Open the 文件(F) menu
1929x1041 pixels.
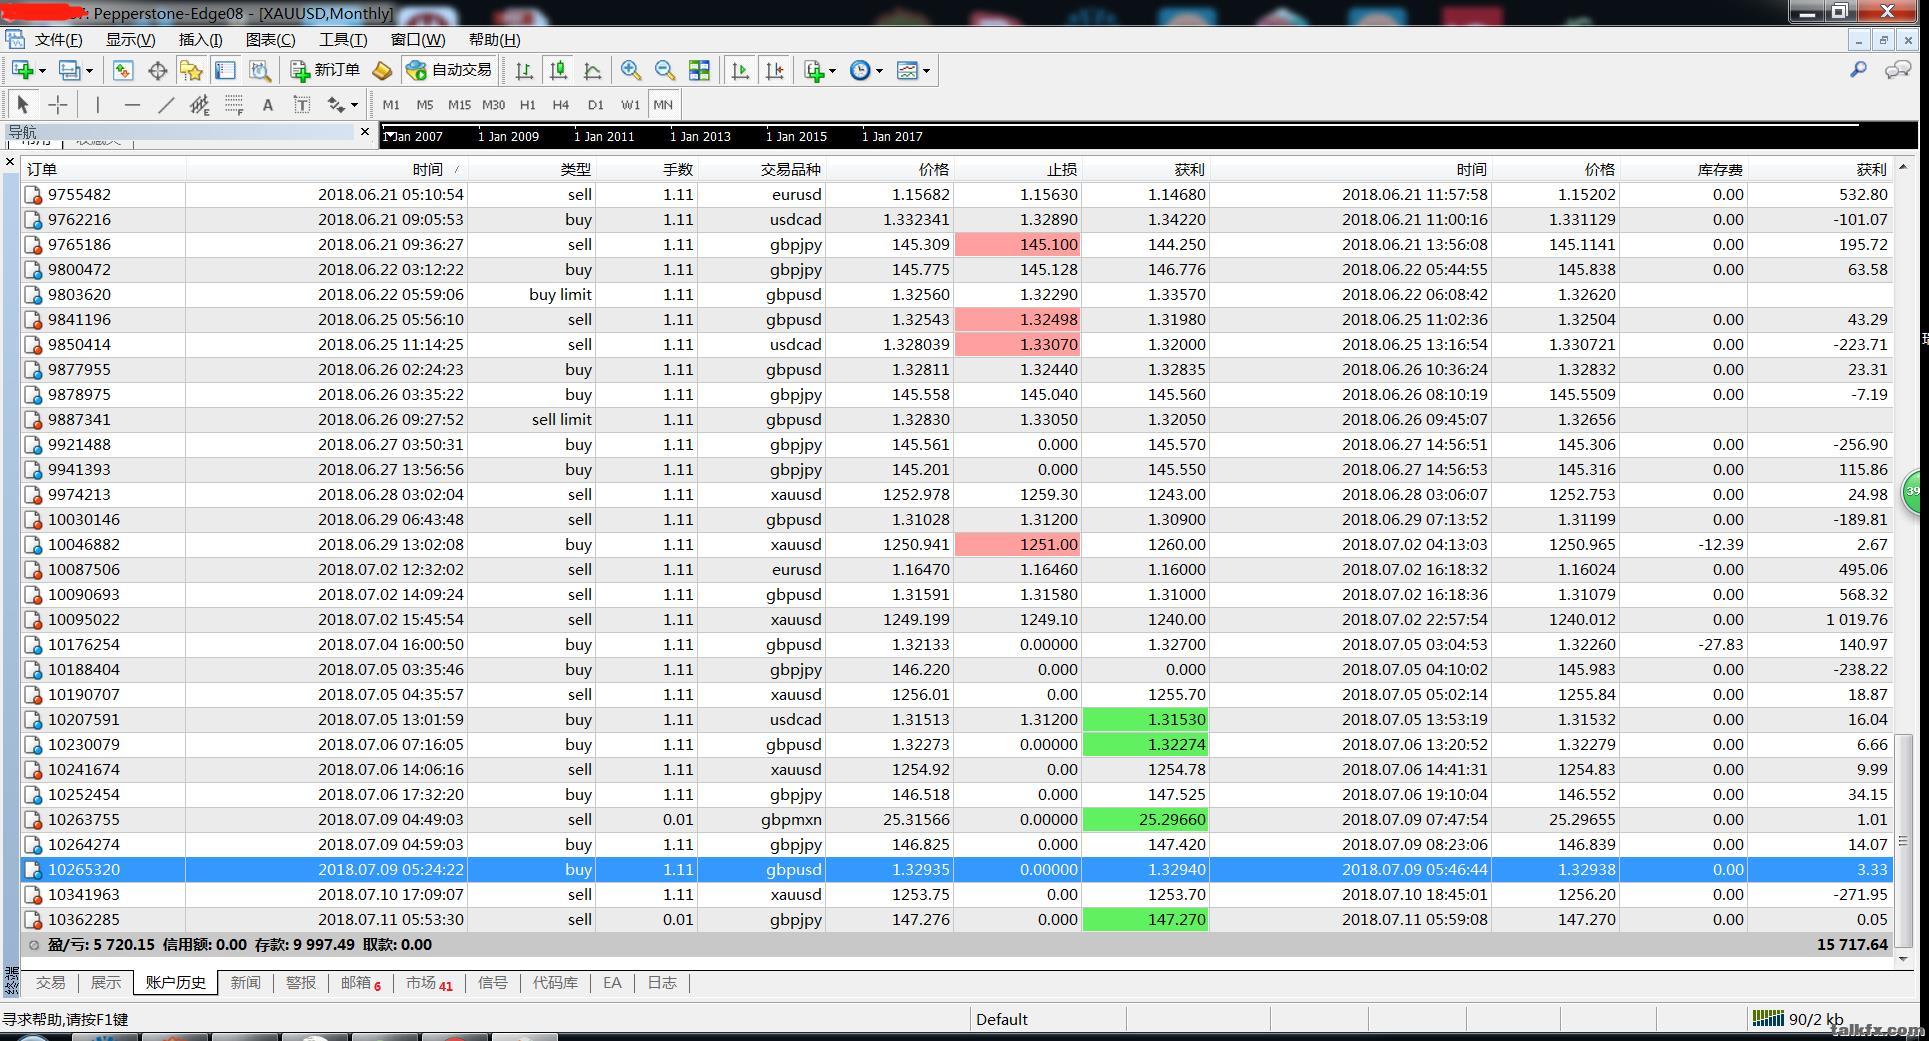pyautogui.click(x=58, y=40)
